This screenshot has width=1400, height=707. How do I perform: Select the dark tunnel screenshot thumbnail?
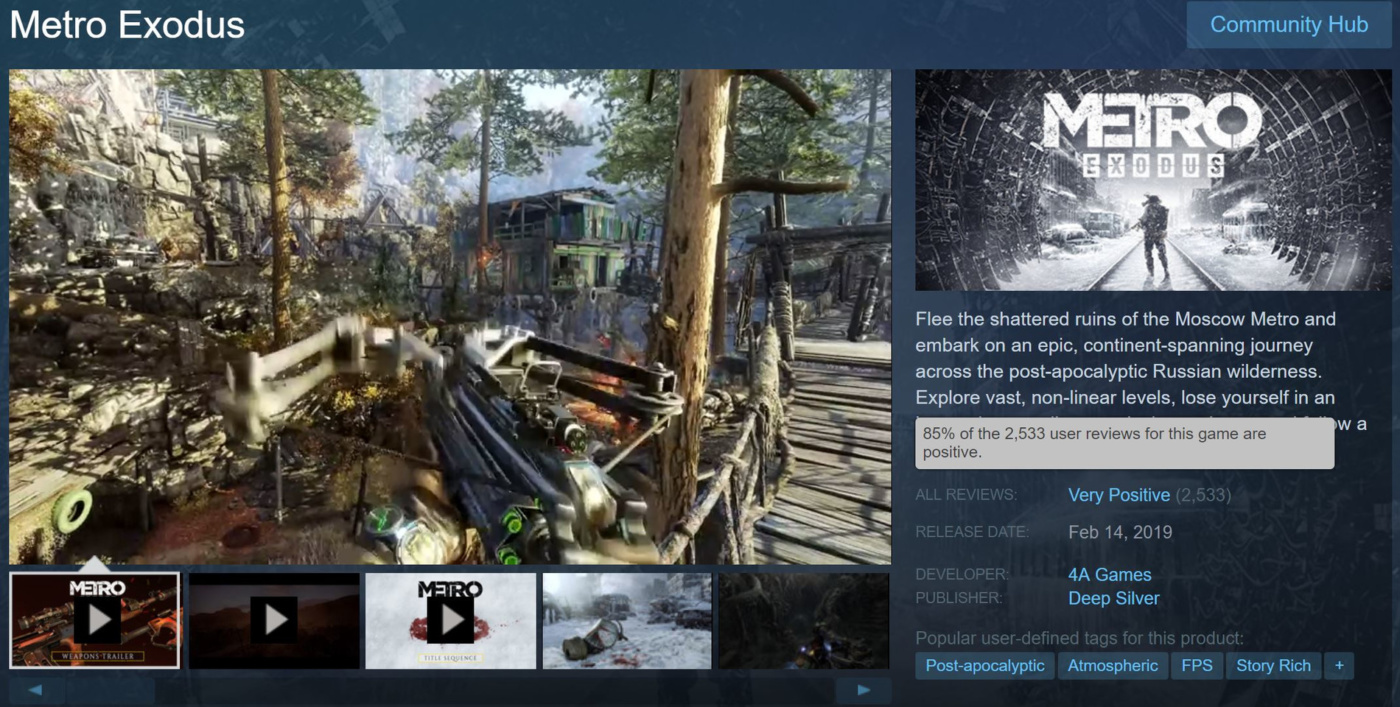pyautogui.click(x=804, y=620)
